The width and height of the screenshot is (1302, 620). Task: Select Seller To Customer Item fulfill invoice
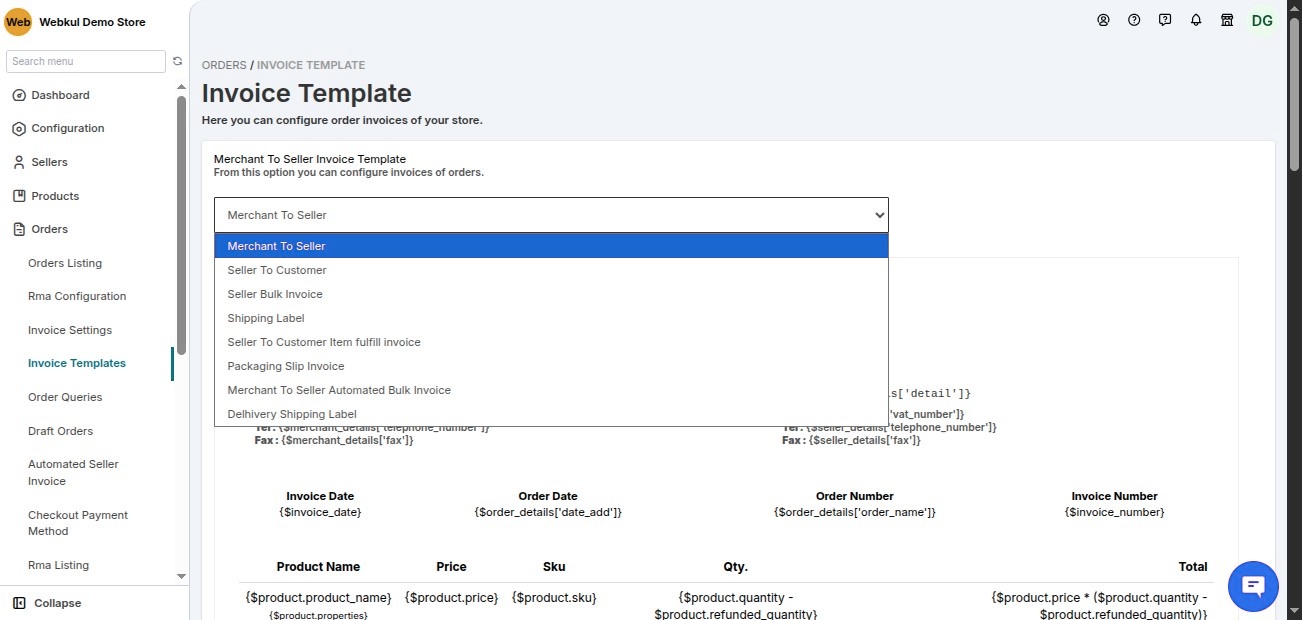tap(551, 342)
